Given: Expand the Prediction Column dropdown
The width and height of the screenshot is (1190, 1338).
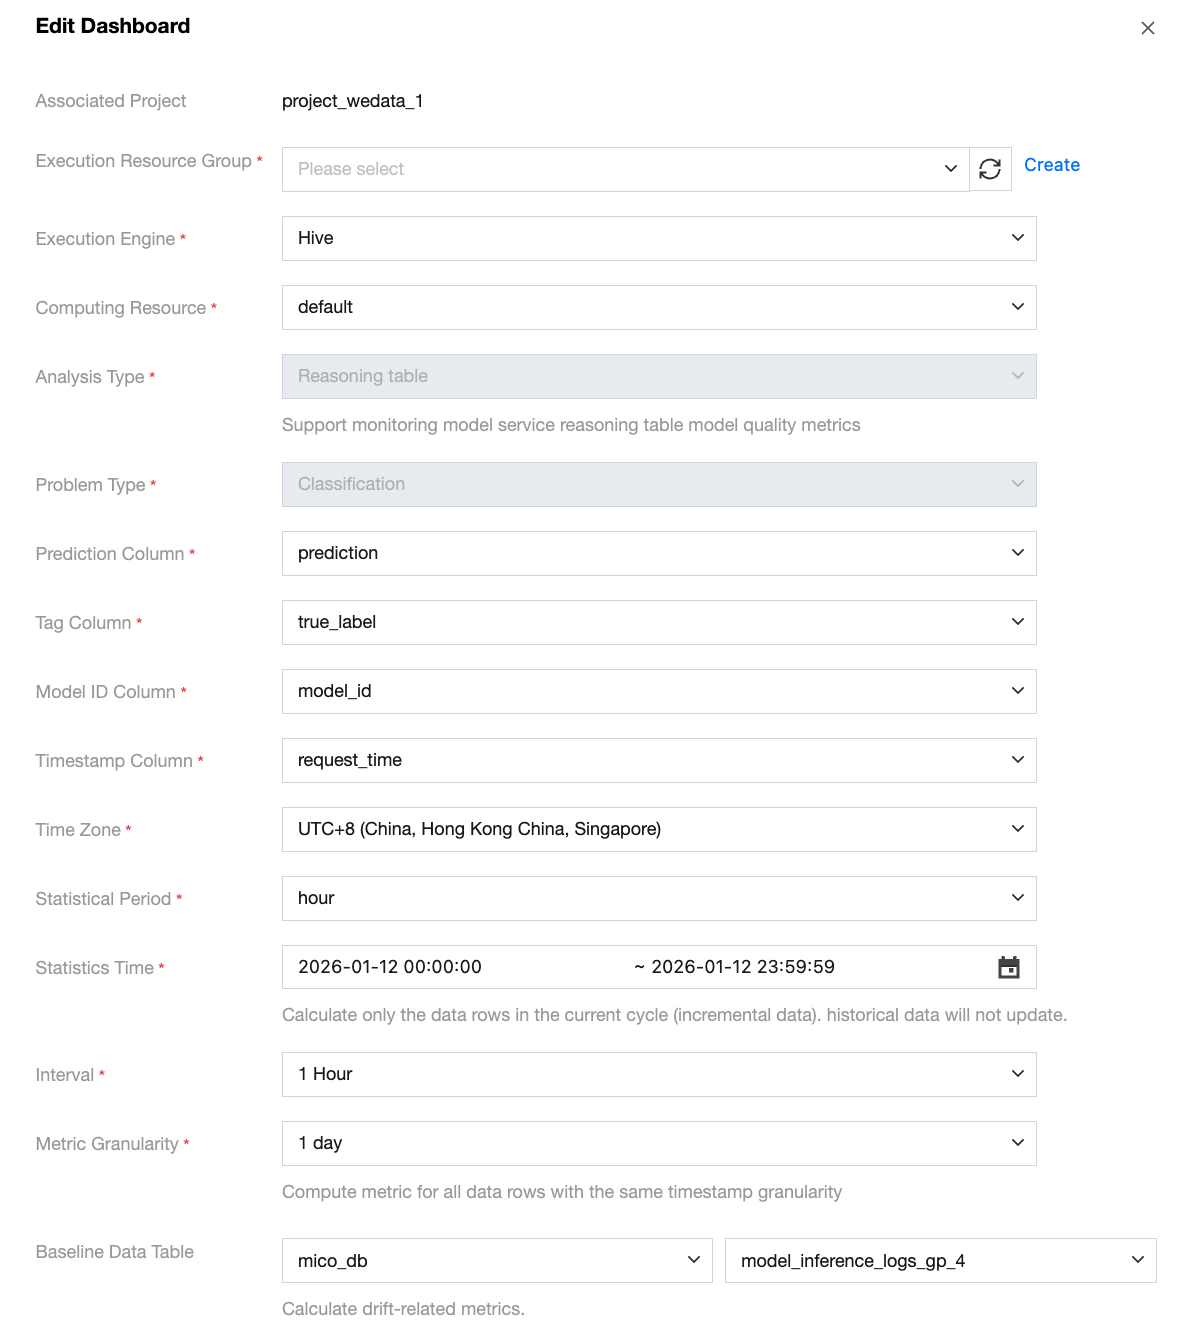Looking at the screenshot, I should click(659, 553).
